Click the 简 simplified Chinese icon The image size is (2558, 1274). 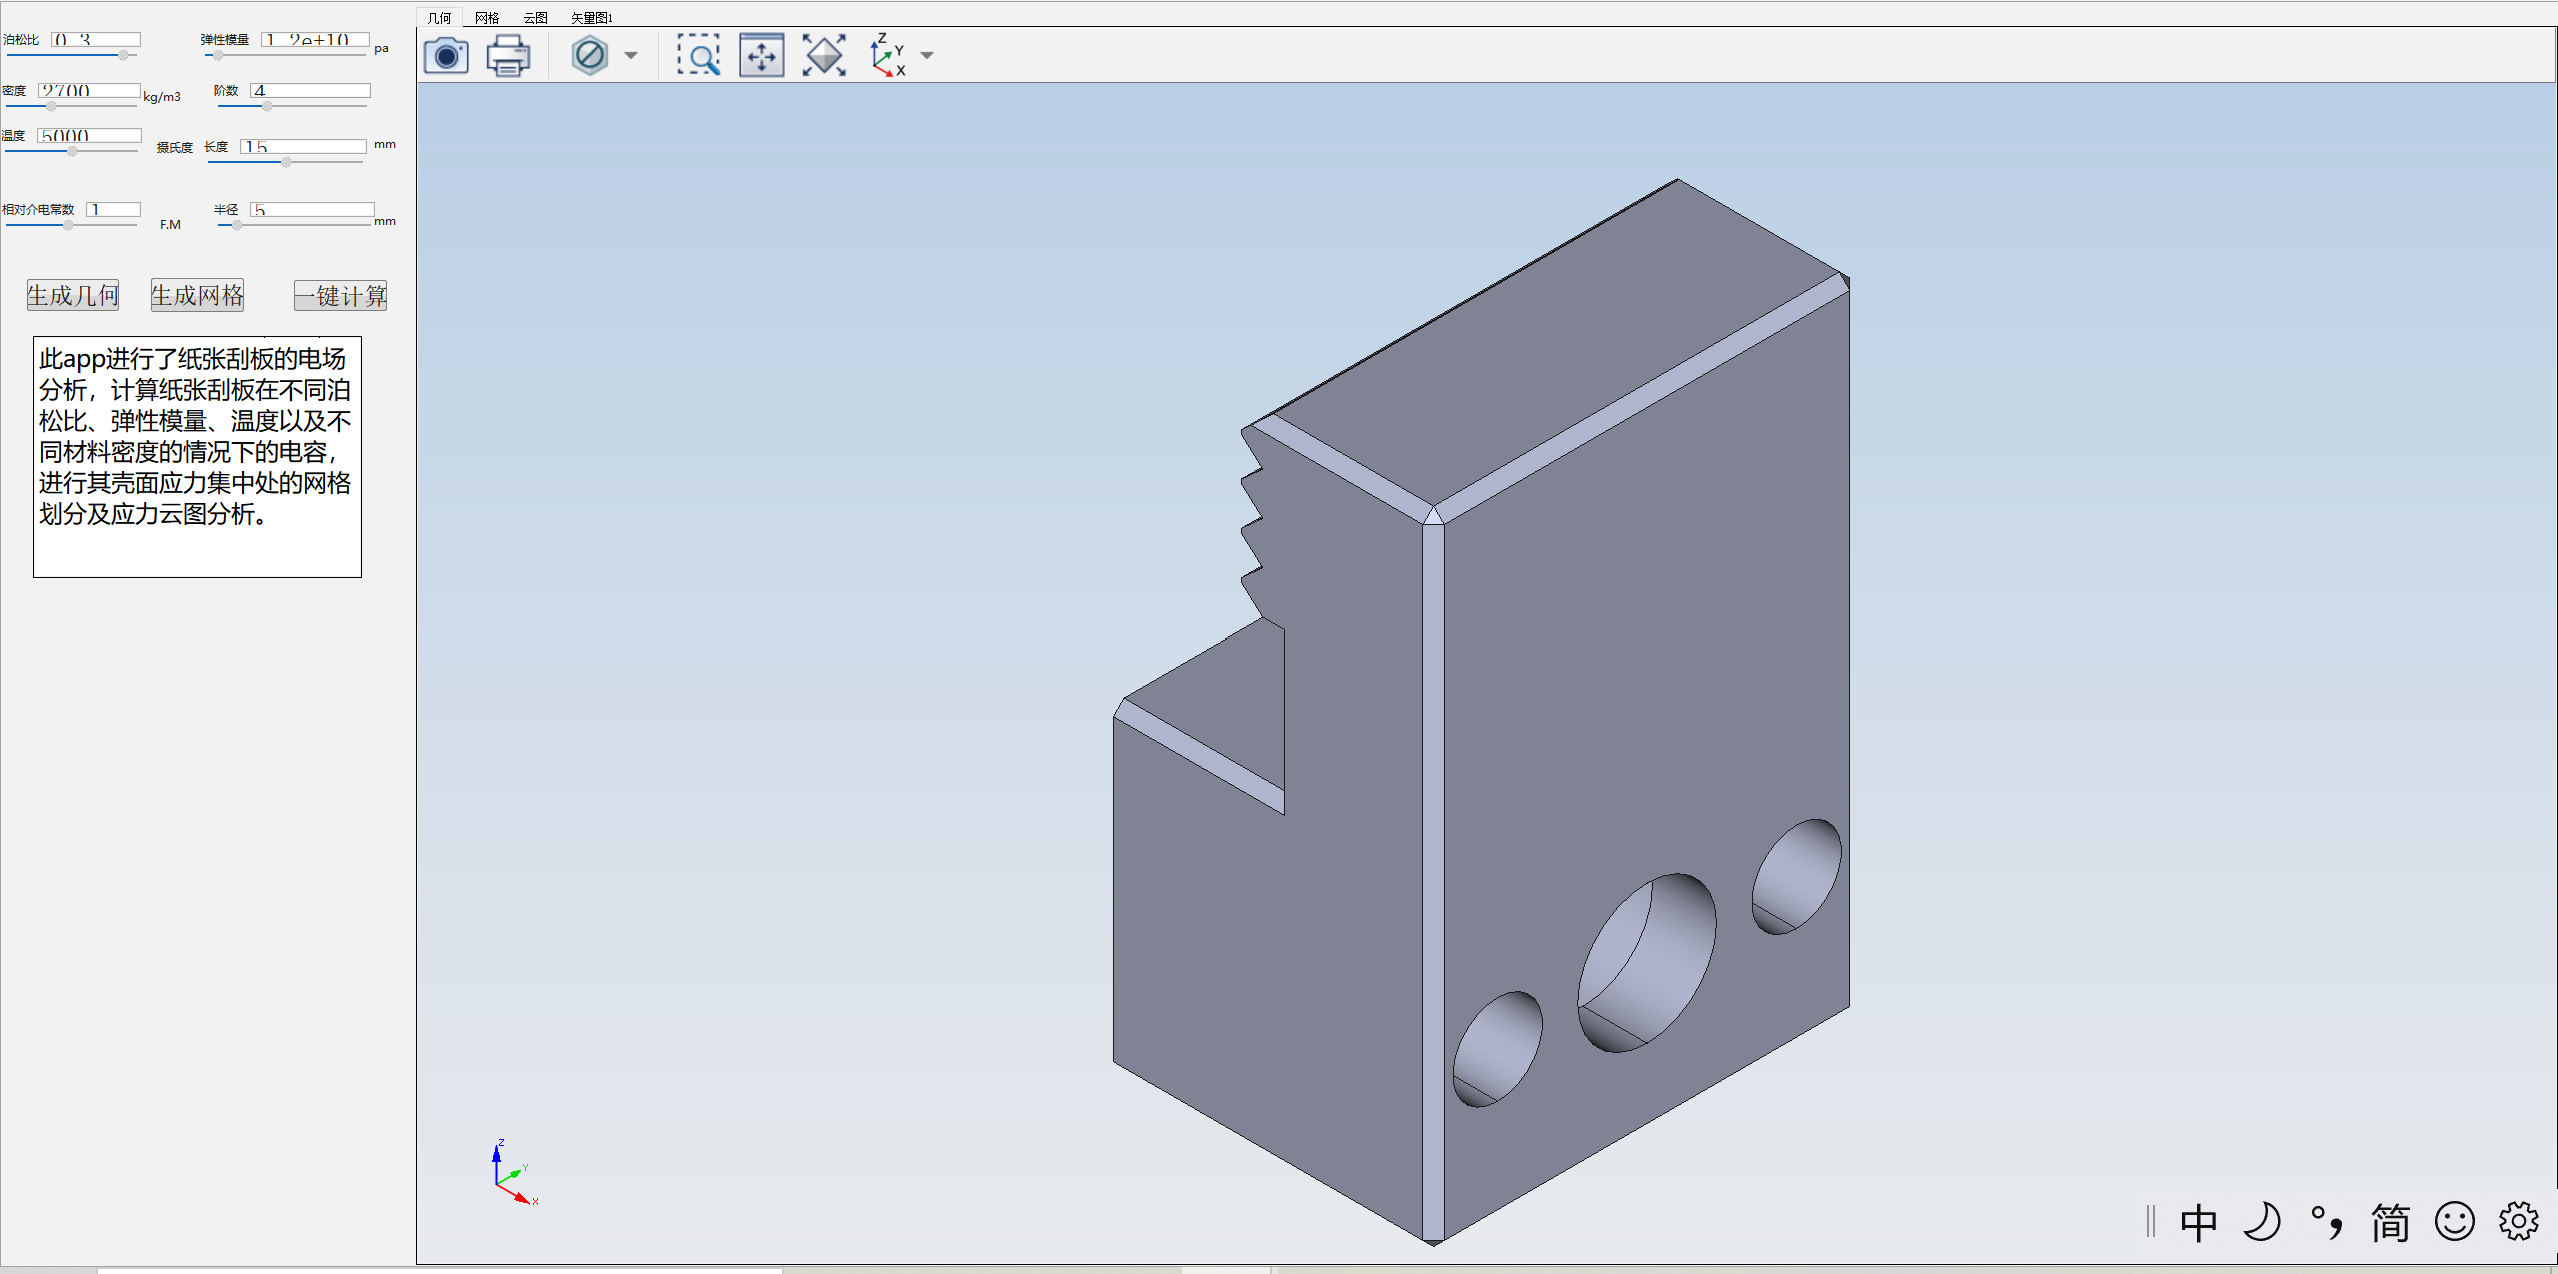click(x=2390, y=1222)
